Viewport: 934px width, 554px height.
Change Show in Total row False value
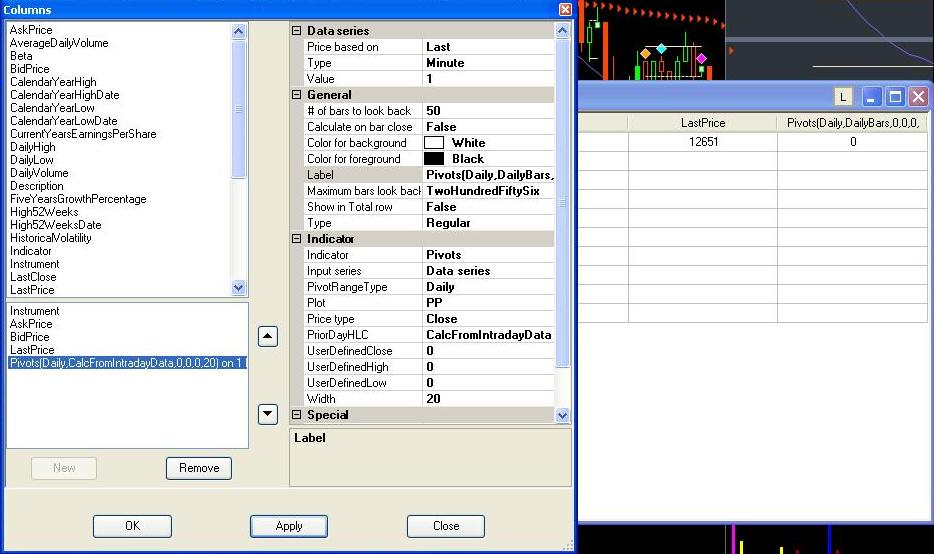488,207
